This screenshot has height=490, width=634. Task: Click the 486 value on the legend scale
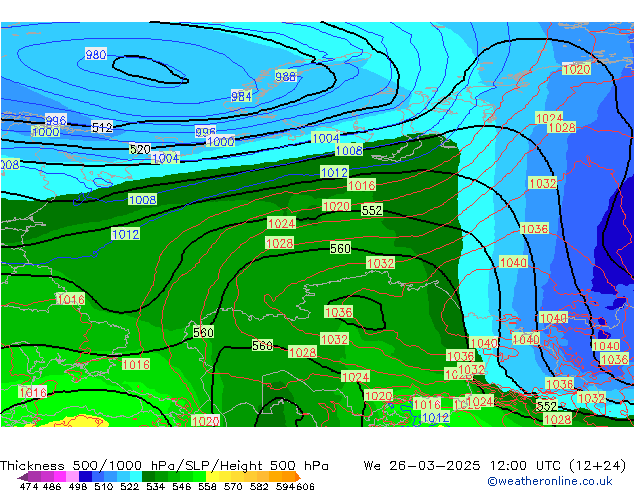tap(52, 486)
